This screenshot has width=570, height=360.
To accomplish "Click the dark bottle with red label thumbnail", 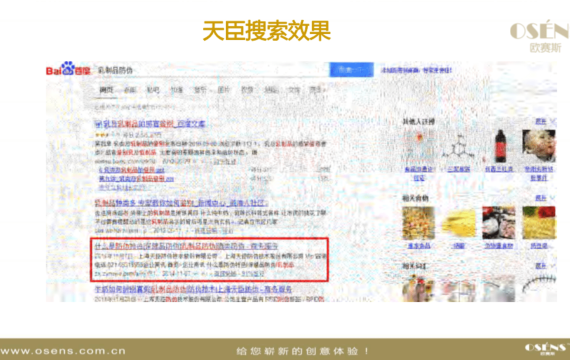I will [500, 146].
